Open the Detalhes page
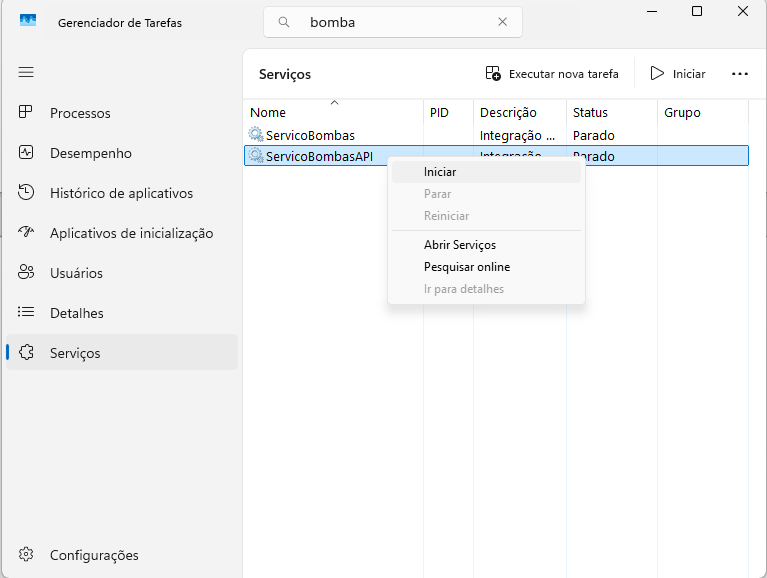 click(x=121, y=313)
